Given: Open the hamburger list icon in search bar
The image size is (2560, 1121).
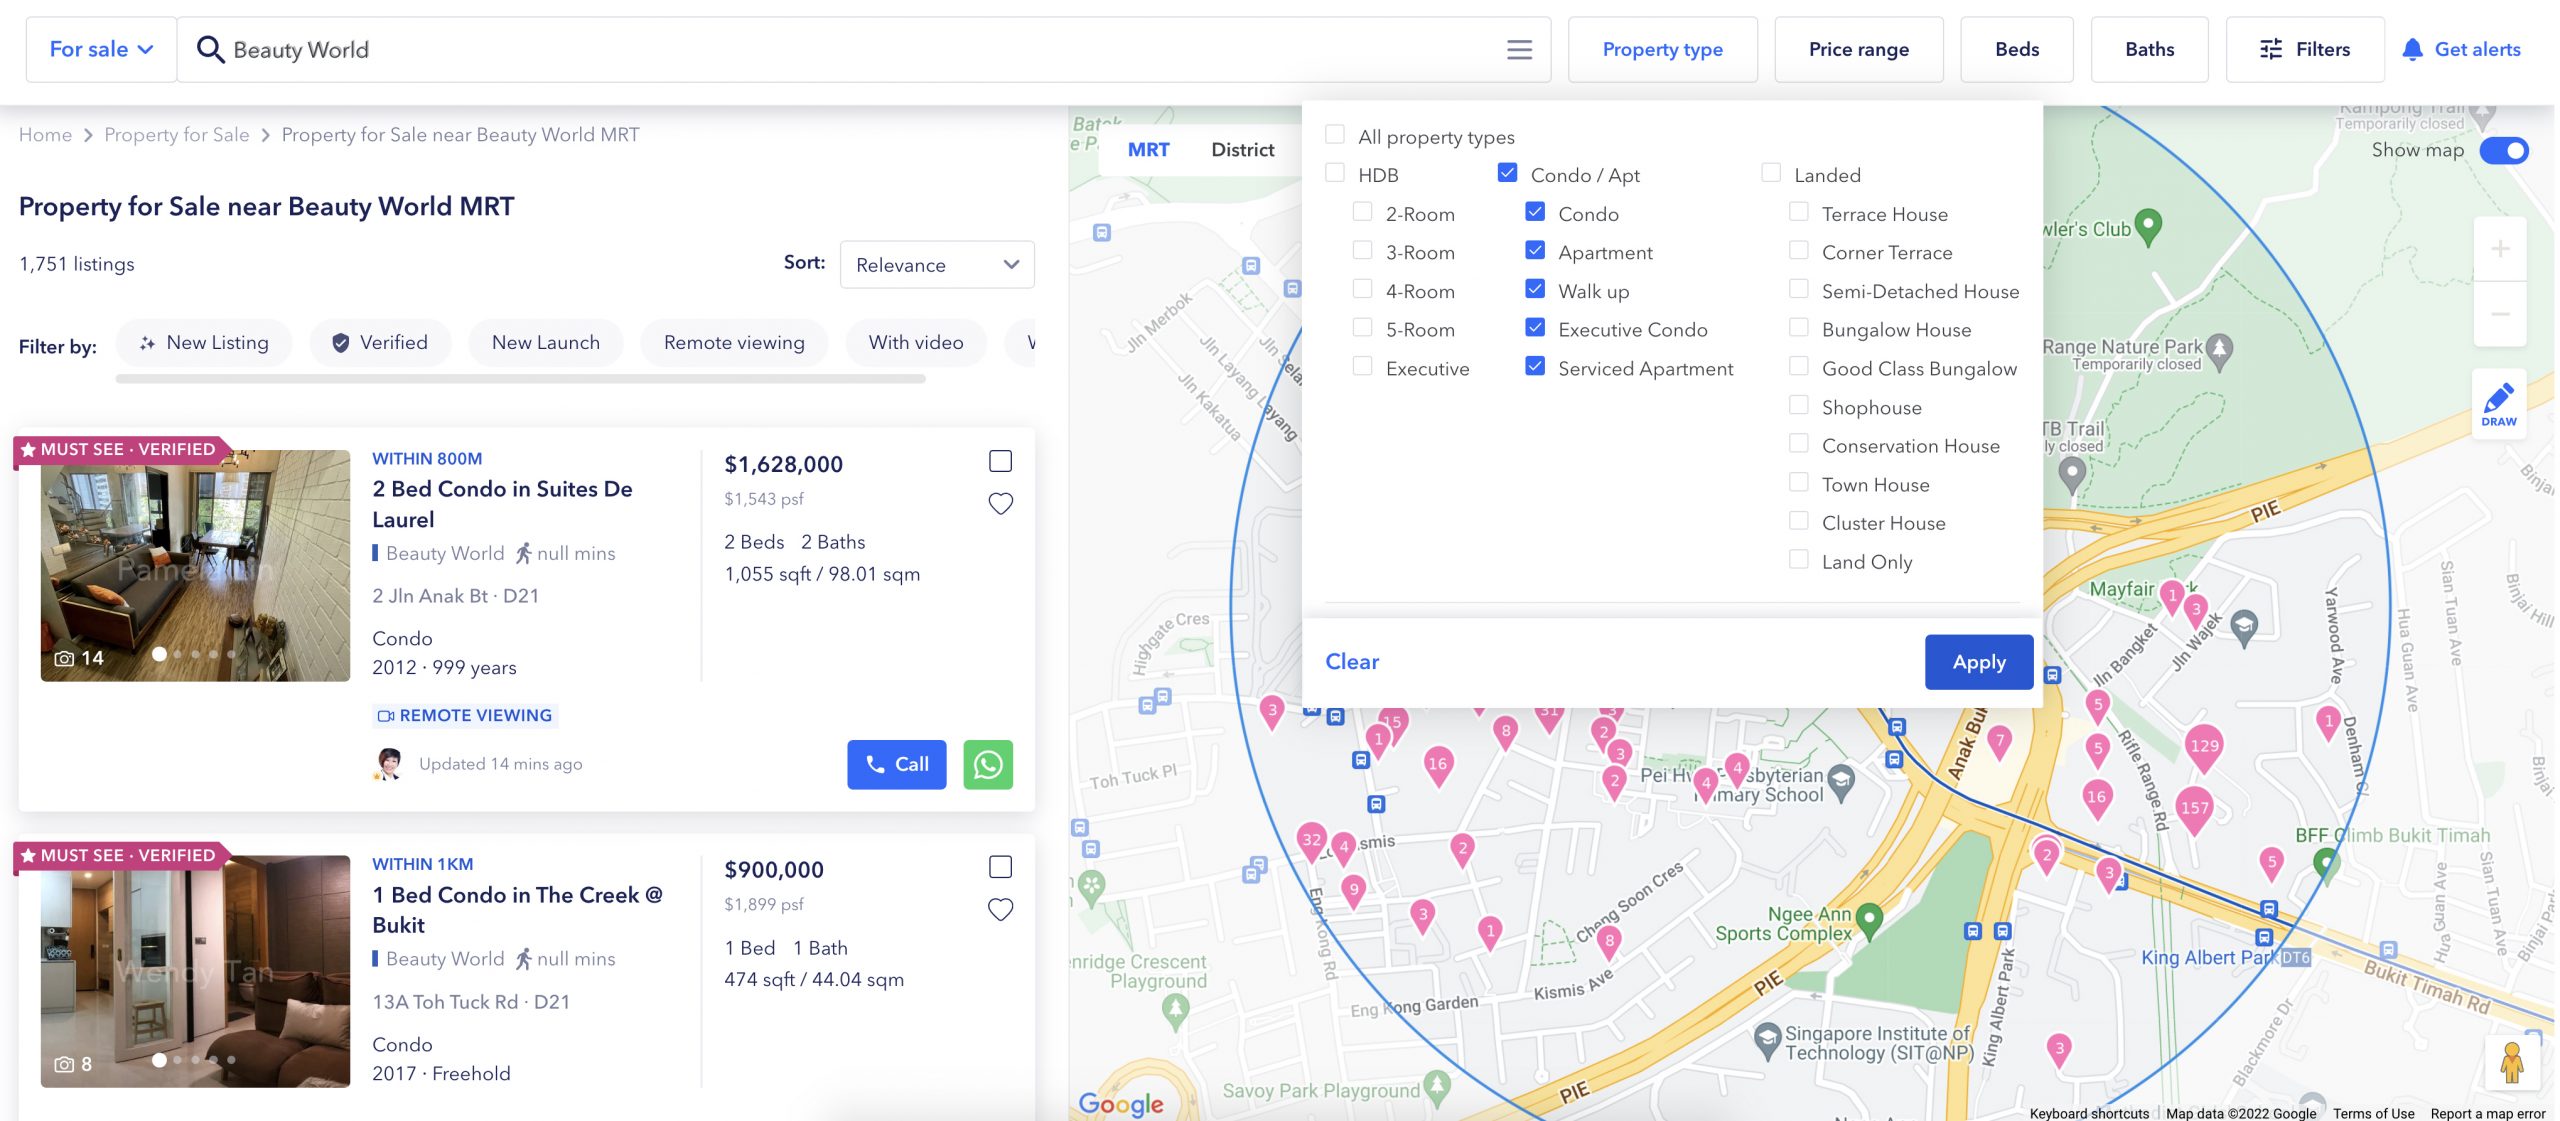Looking at the screenshot, I should pos(1519,49).
